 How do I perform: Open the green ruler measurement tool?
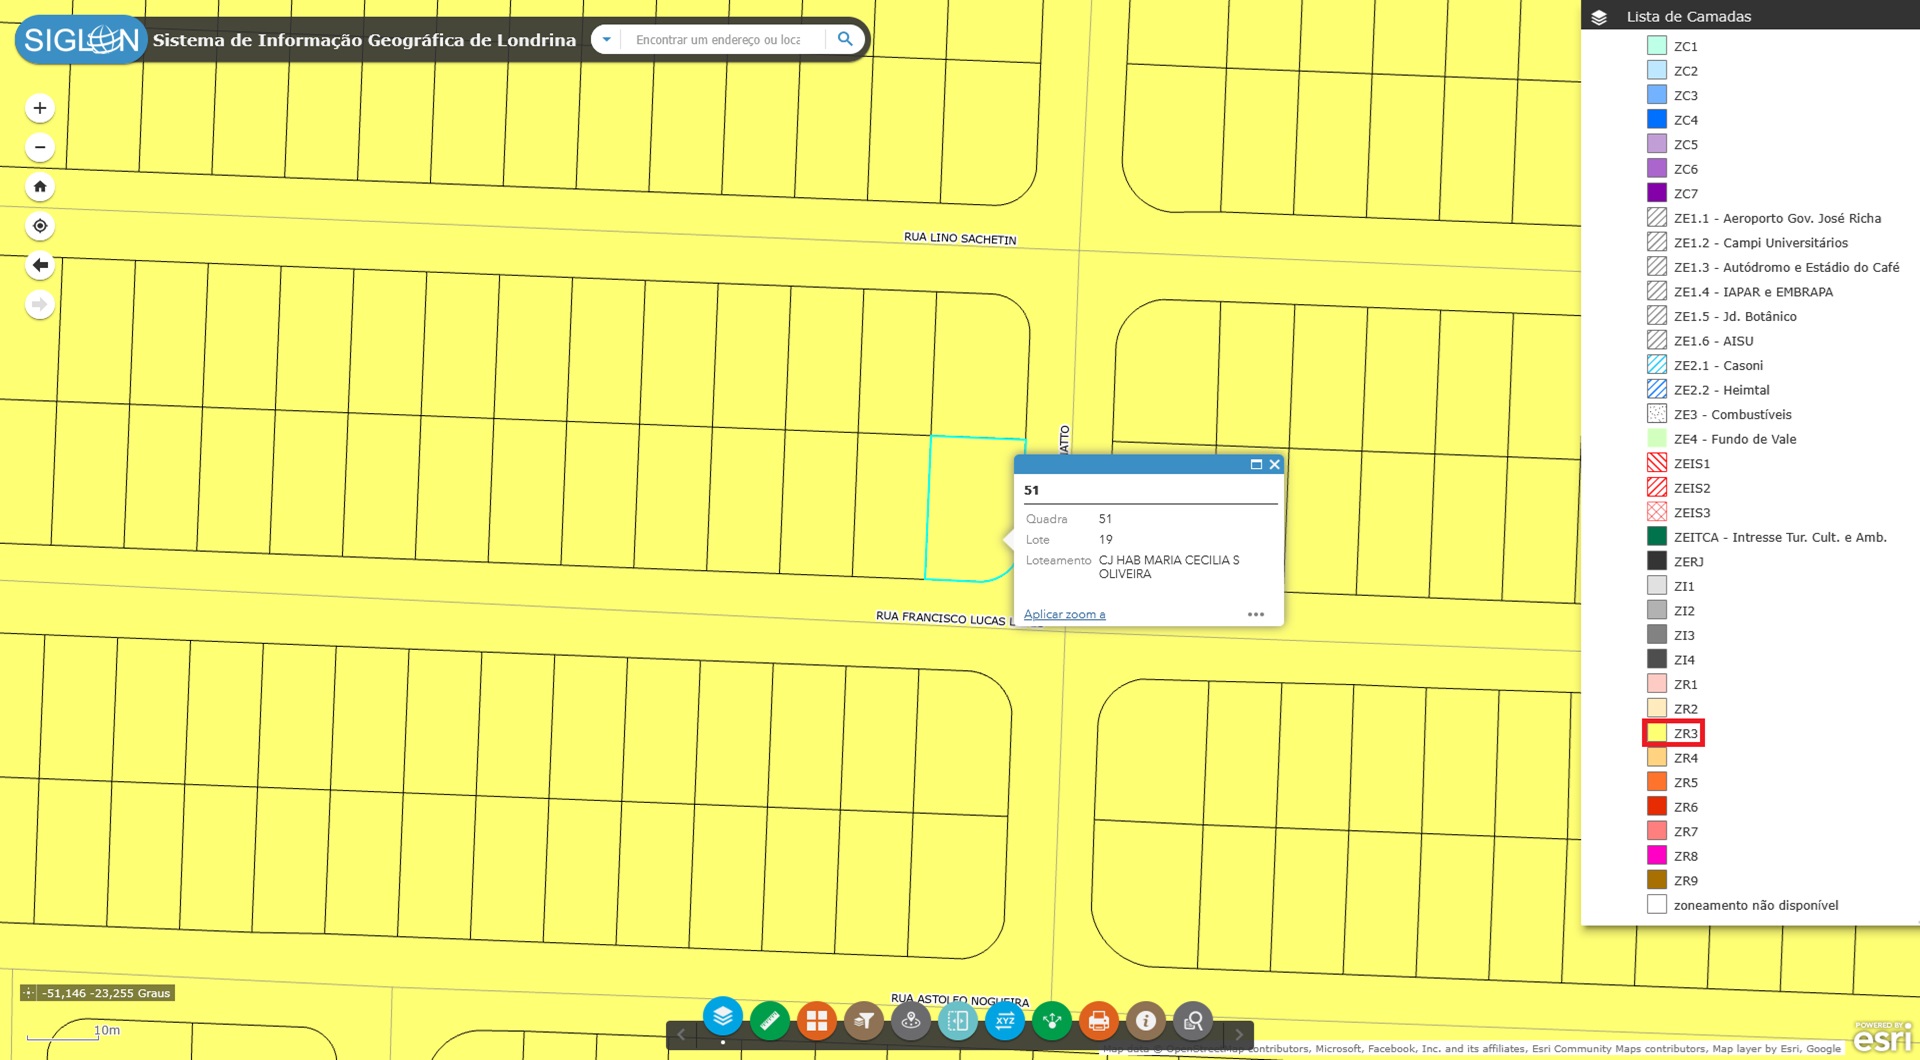pos(770,1021)
